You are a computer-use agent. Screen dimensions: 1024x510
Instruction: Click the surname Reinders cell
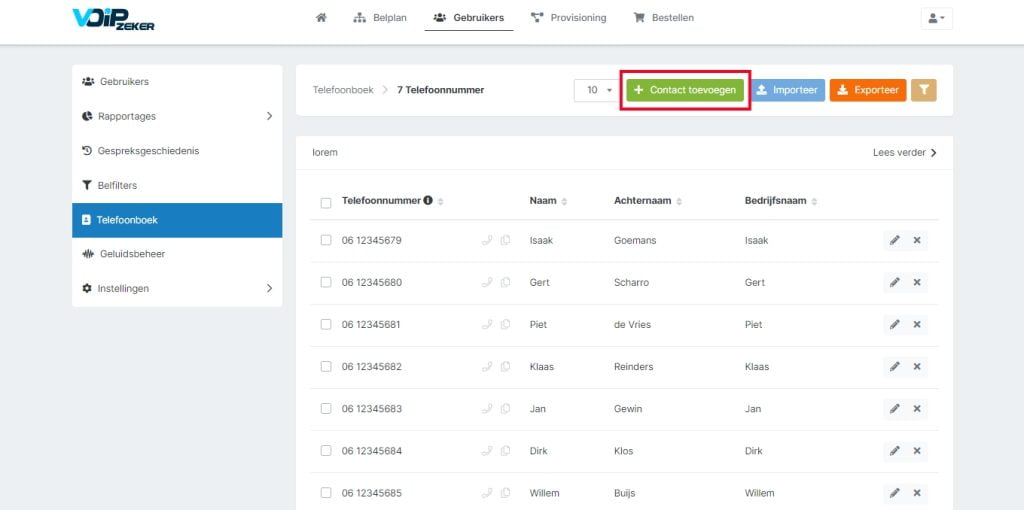click(x=633, y=366)
